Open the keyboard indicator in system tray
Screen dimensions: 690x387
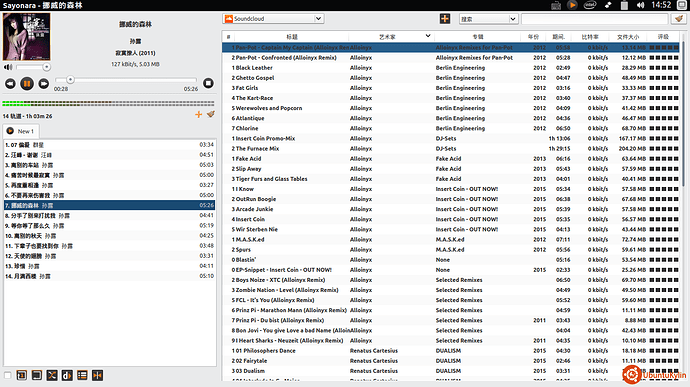[556, 5]
